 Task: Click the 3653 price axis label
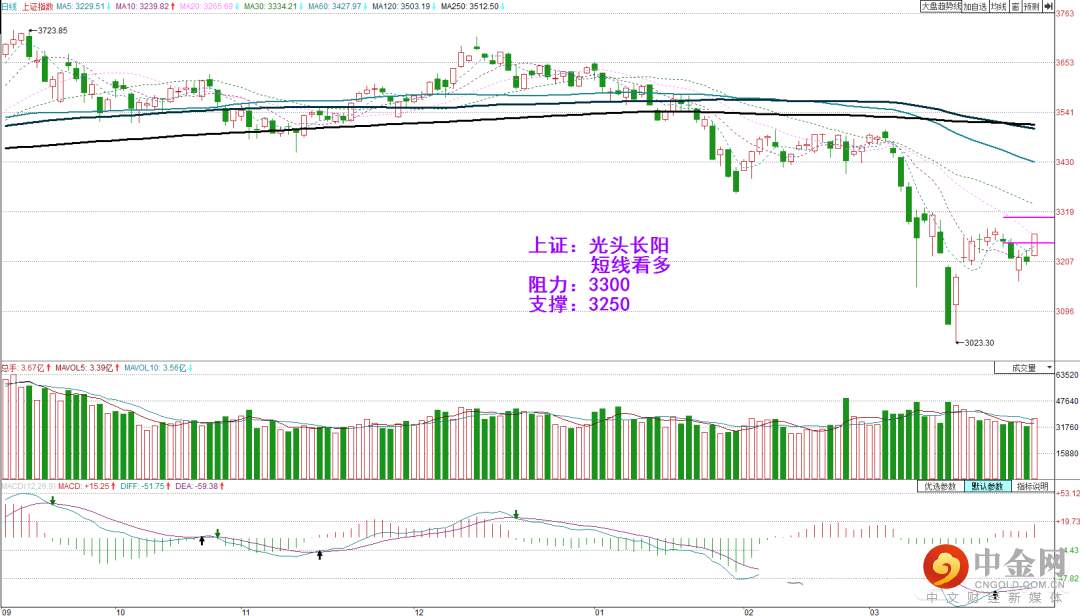[1065, 63]
